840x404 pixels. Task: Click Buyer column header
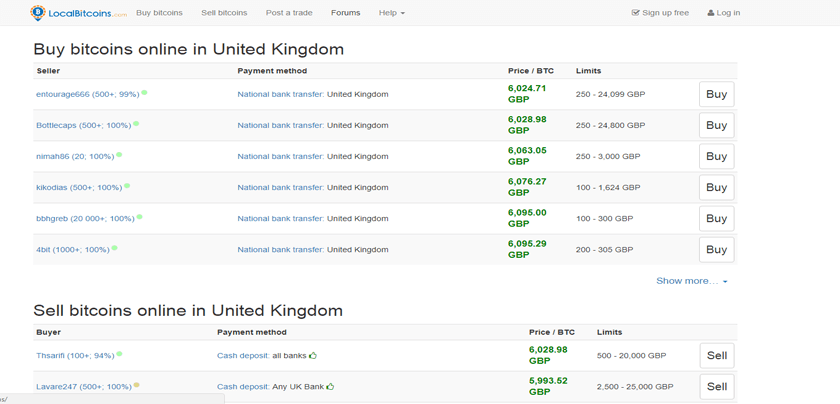[x=48, y=332]
